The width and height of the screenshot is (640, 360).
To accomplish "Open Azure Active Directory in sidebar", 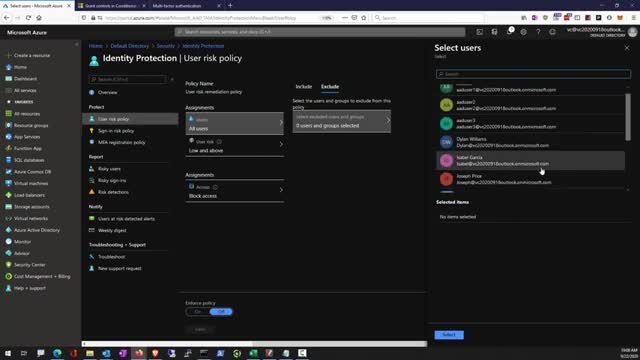I will (x=33, y=230).
